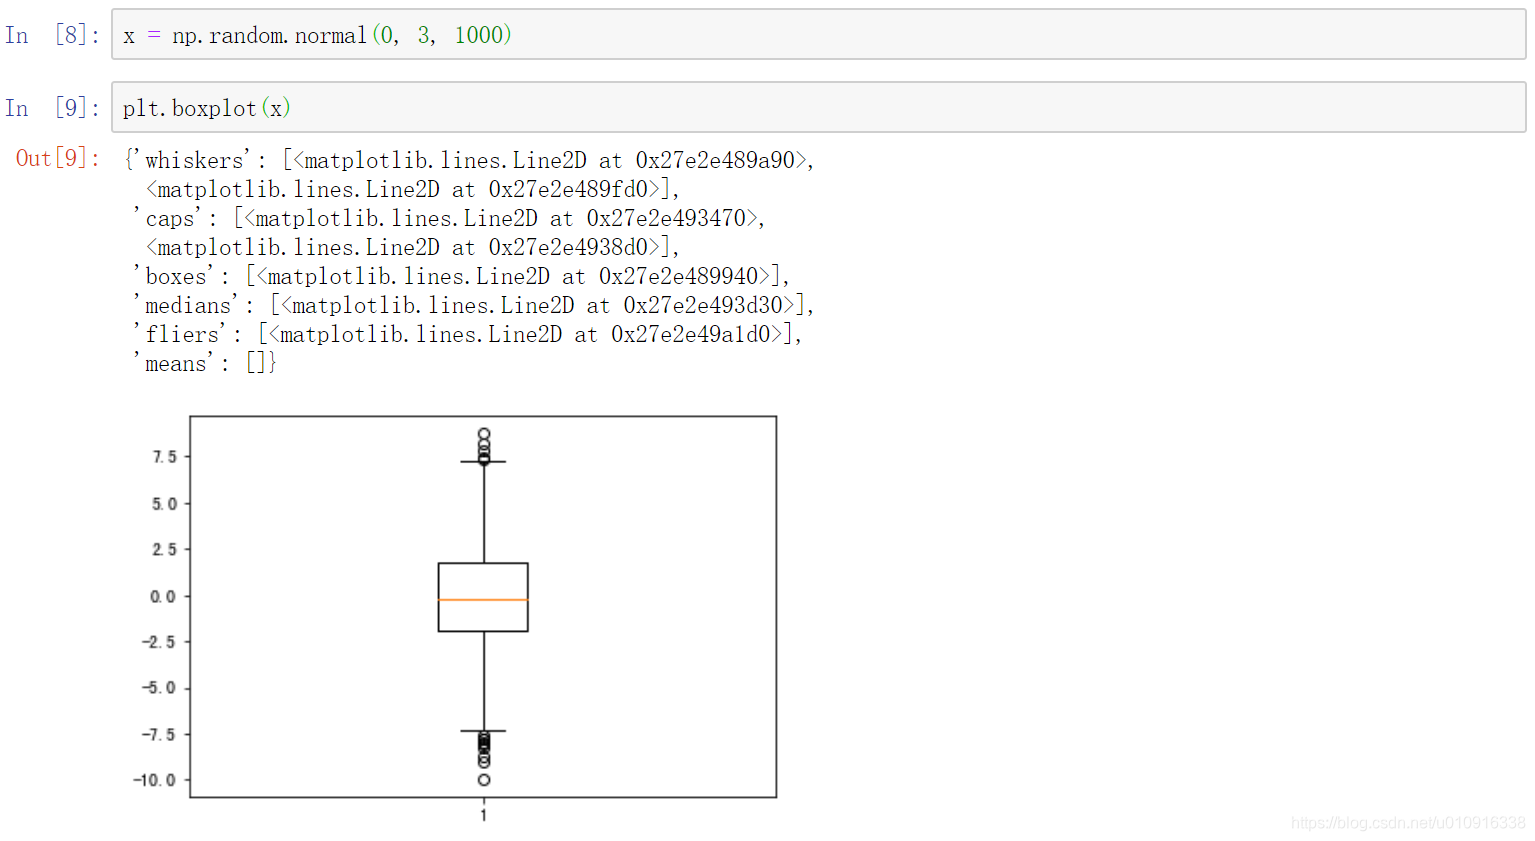This screenshot has height=841, width=1535.
Task: Click the y-axis label 0.0
Action: 163,597
